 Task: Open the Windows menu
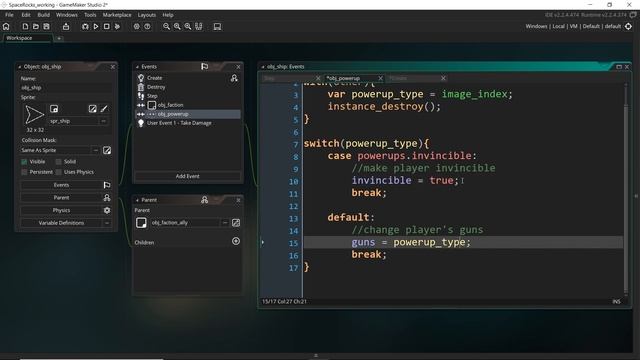point(67,15)
